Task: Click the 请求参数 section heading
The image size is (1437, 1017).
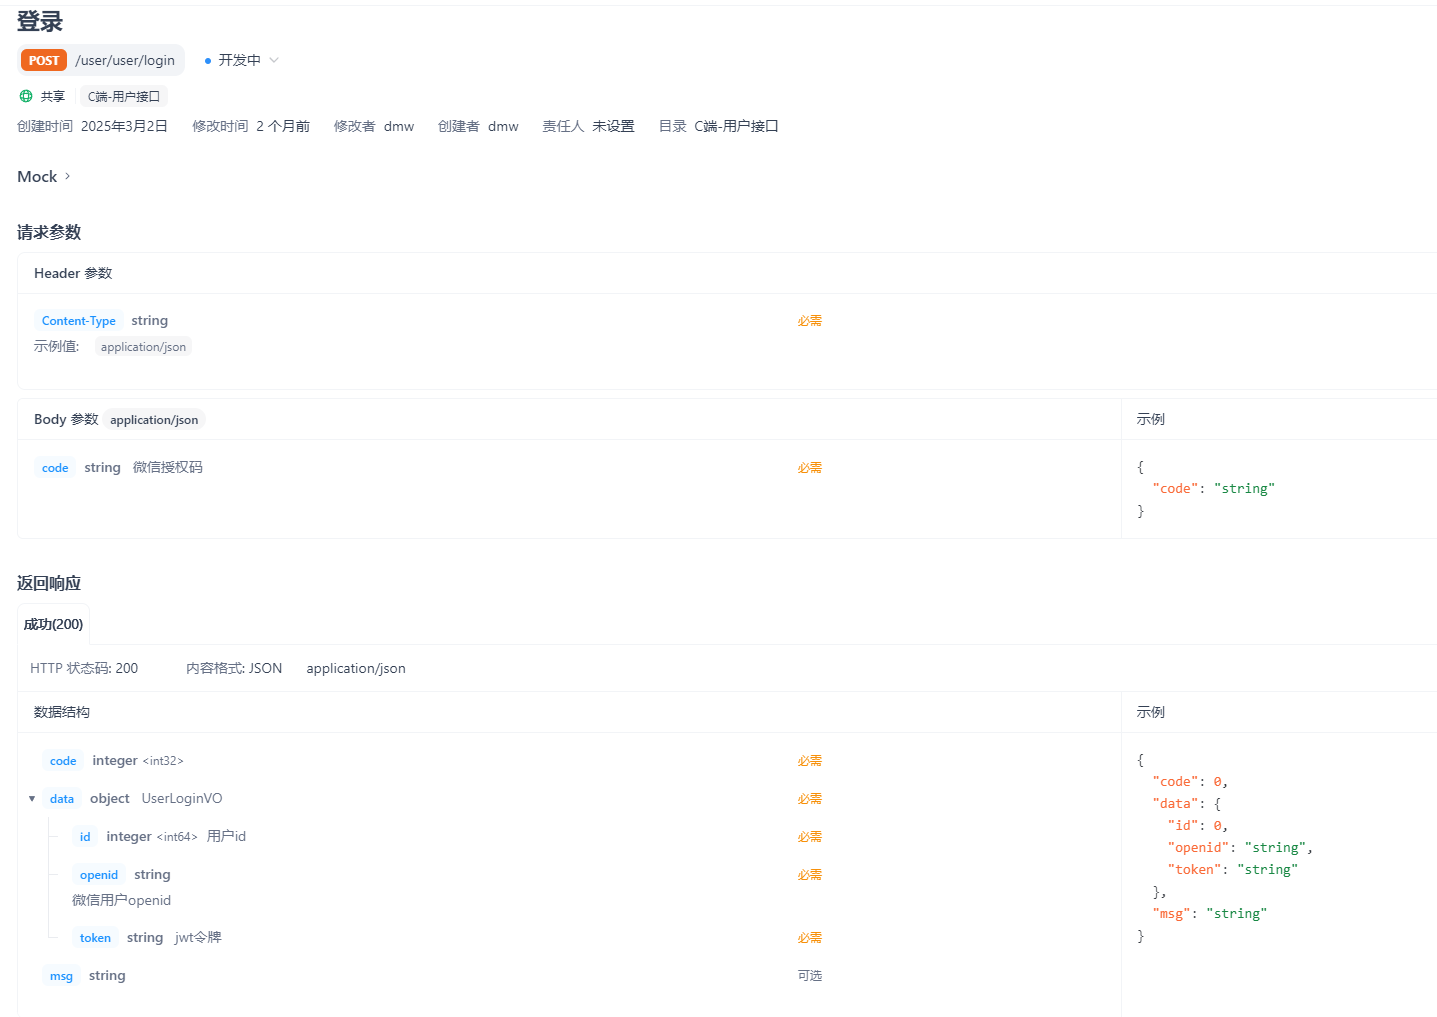Action: coord(49,232)
